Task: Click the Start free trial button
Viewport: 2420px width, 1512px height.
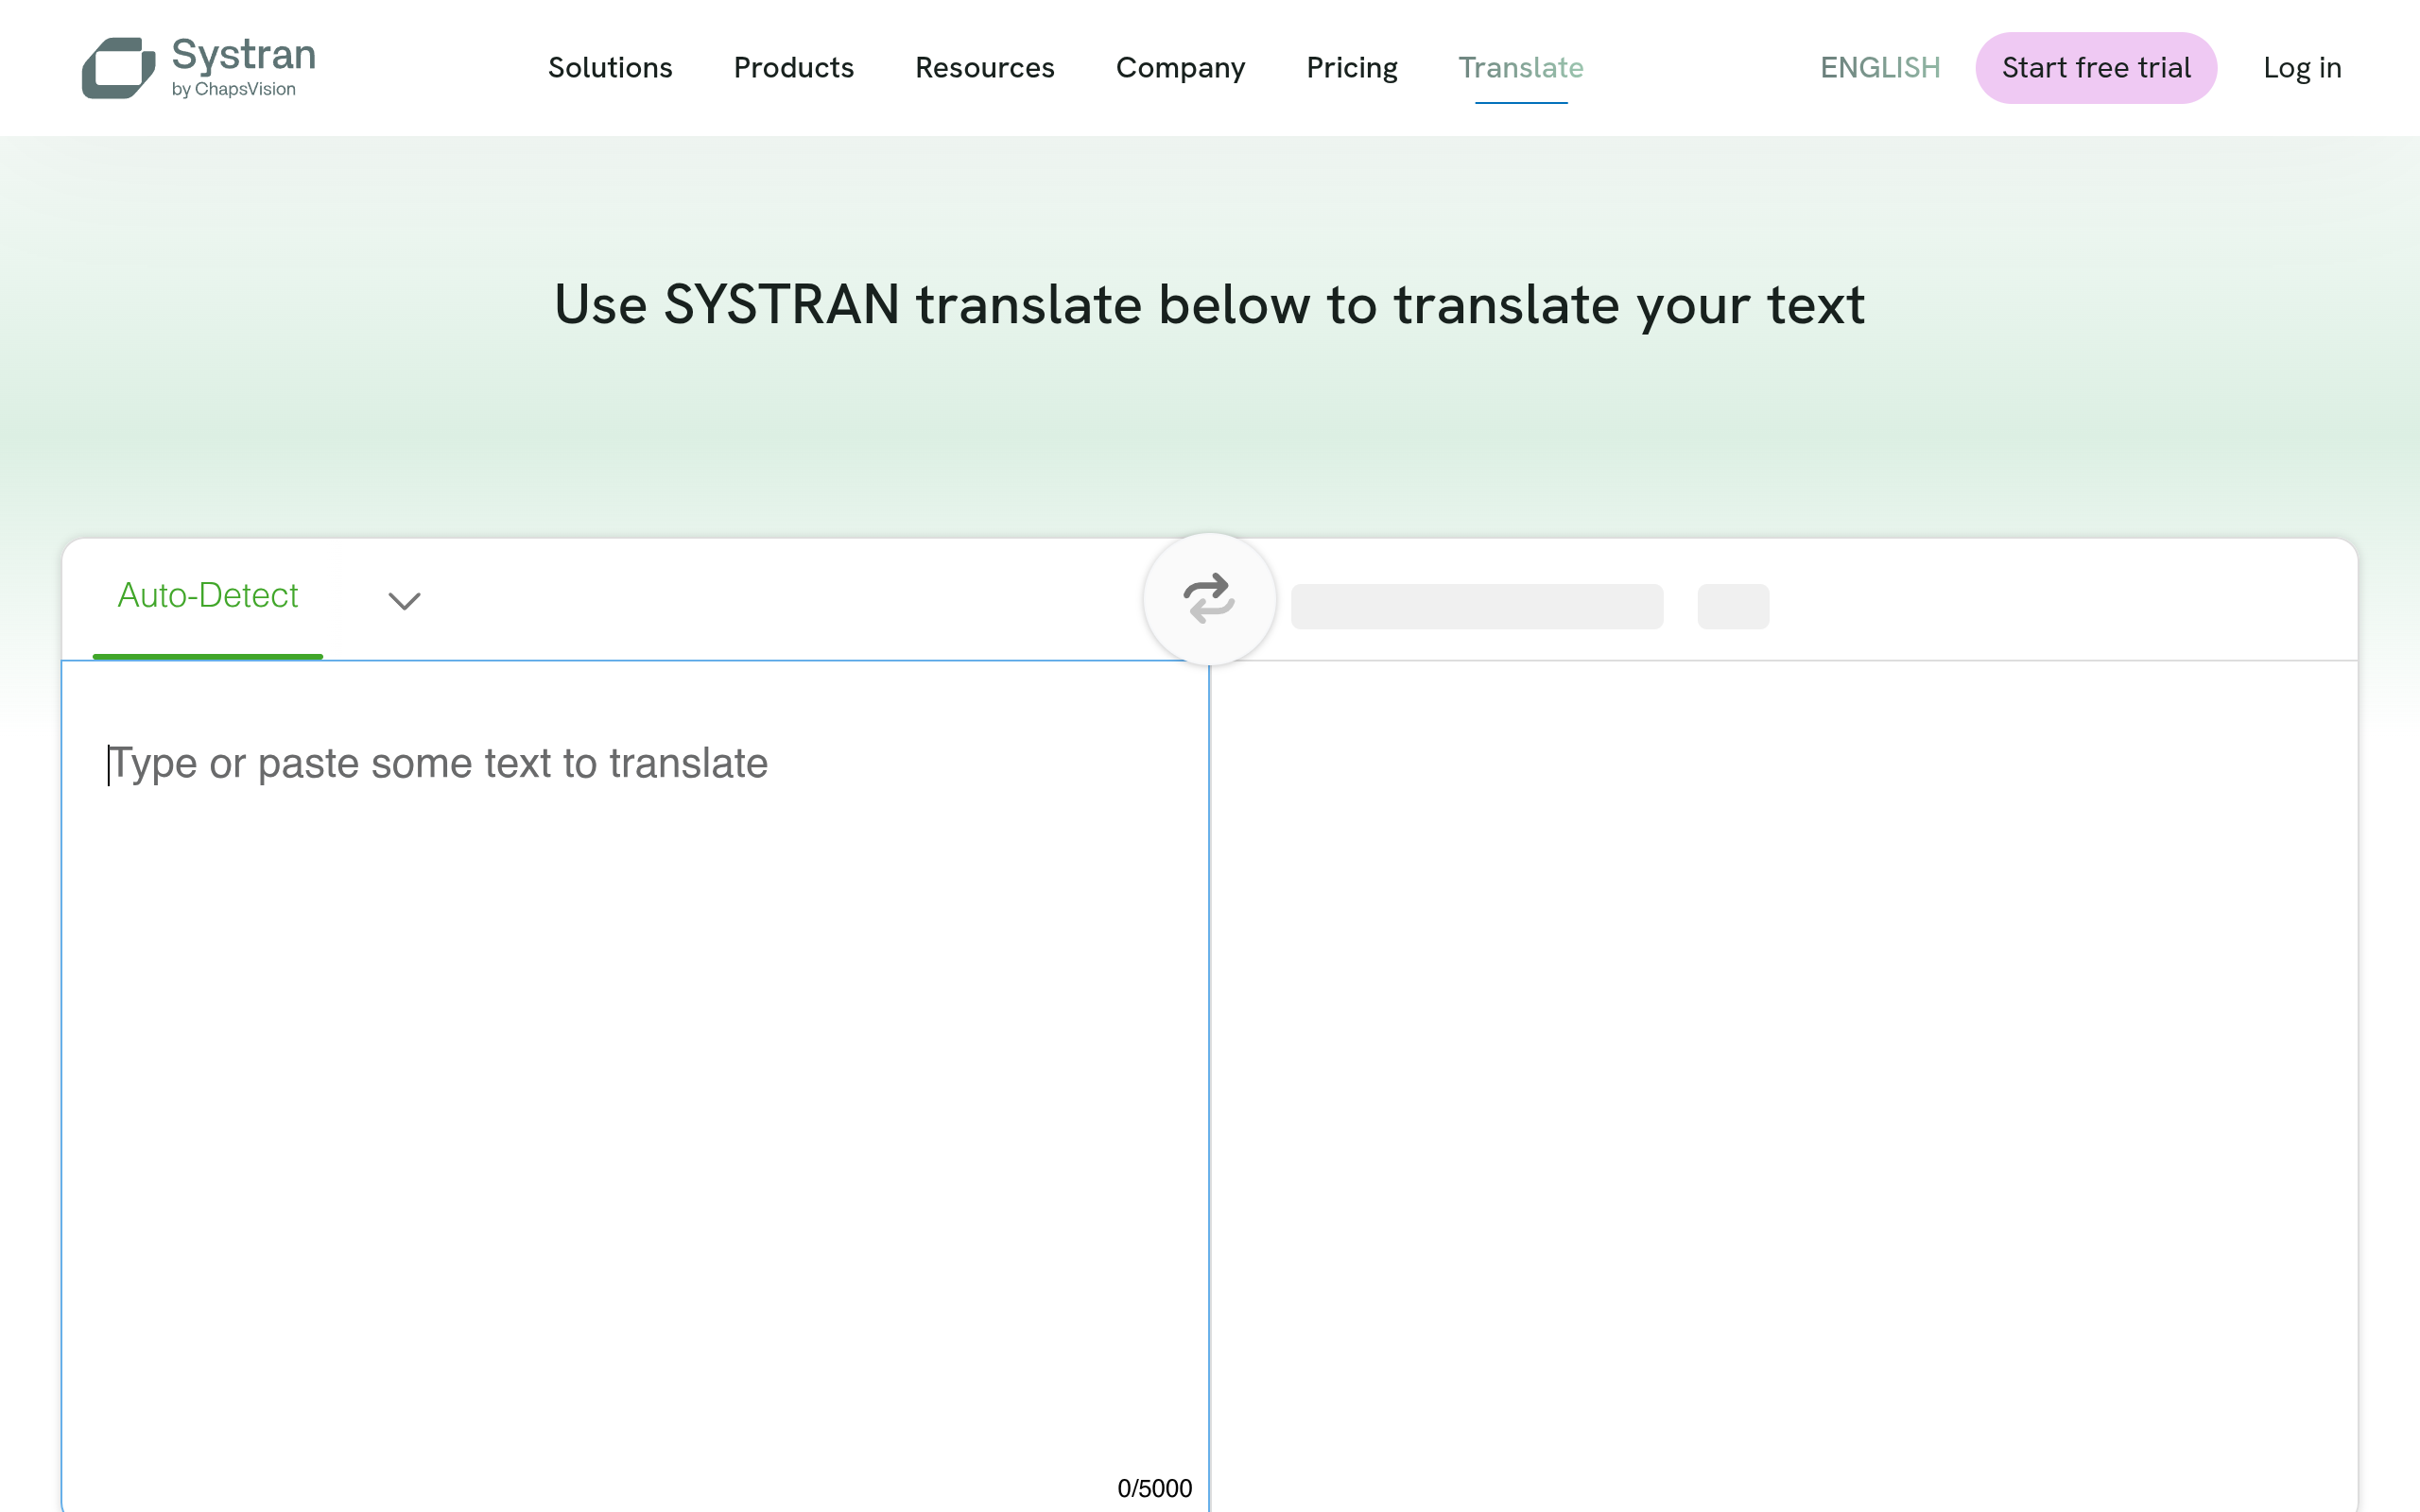Action: (x=2095, y=67)
